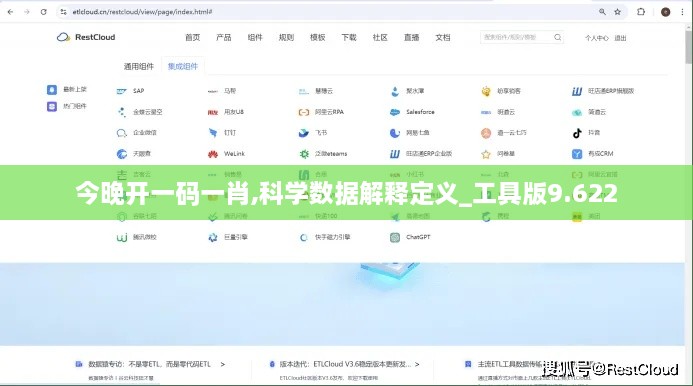Viewport: 693px width, 386px height.
Task: Open the Huawei WeLink component icon
Action: point(213,154)
